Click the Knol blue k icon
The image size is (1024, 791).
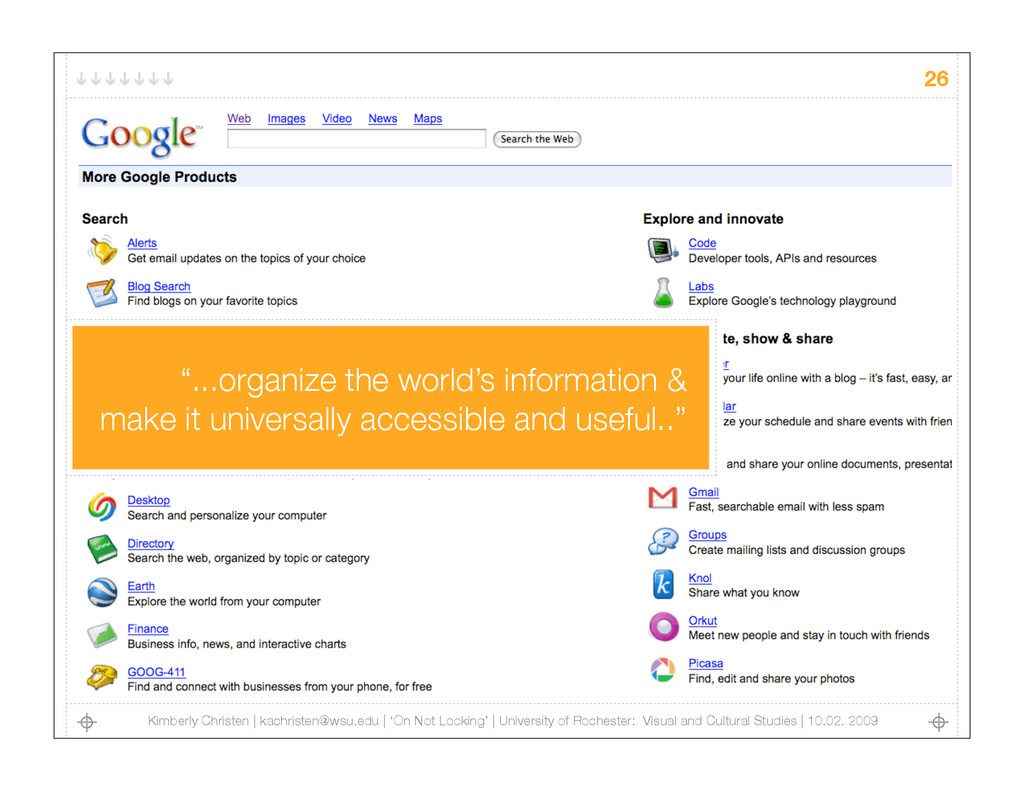(663, 584)
